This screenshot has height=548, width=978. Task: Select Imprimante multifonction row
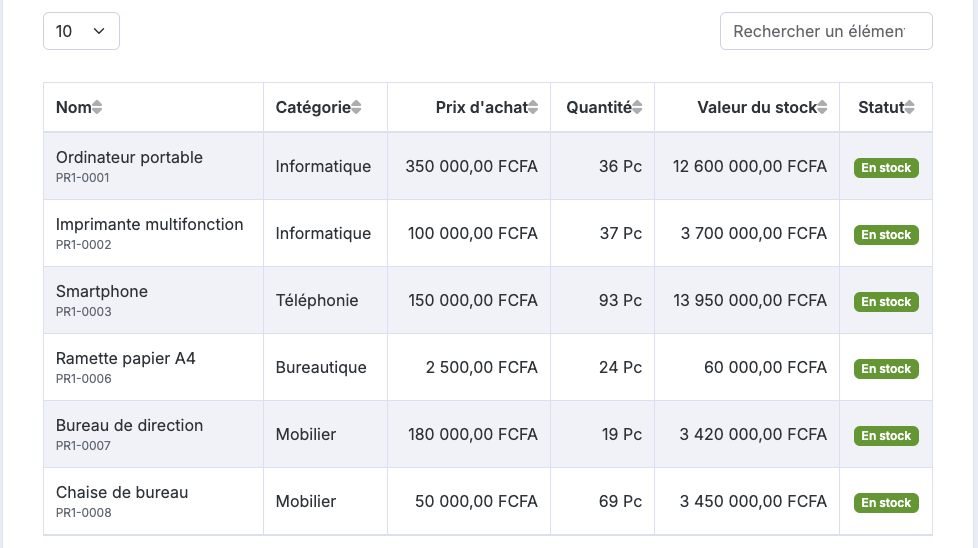pyautogui.click(x=488, y=233)
